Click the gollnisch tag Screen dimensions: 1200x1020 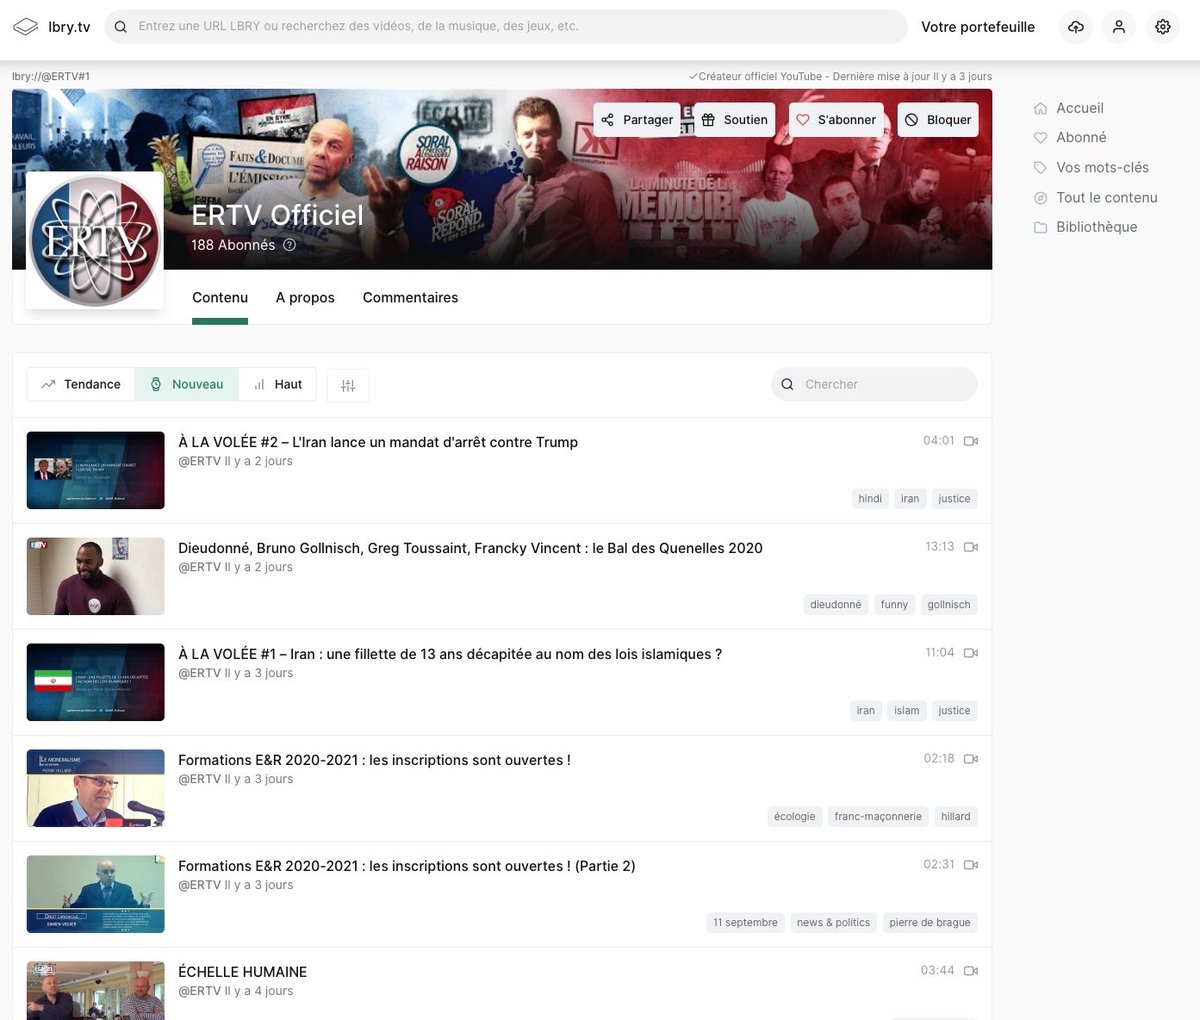click(x=949, y=605)
